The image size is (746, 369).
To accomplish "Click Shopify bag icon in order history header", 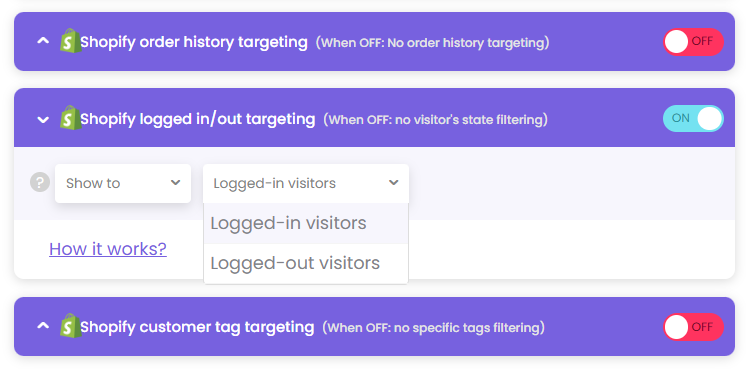I will pyautogui.click(x=70, y=41).
